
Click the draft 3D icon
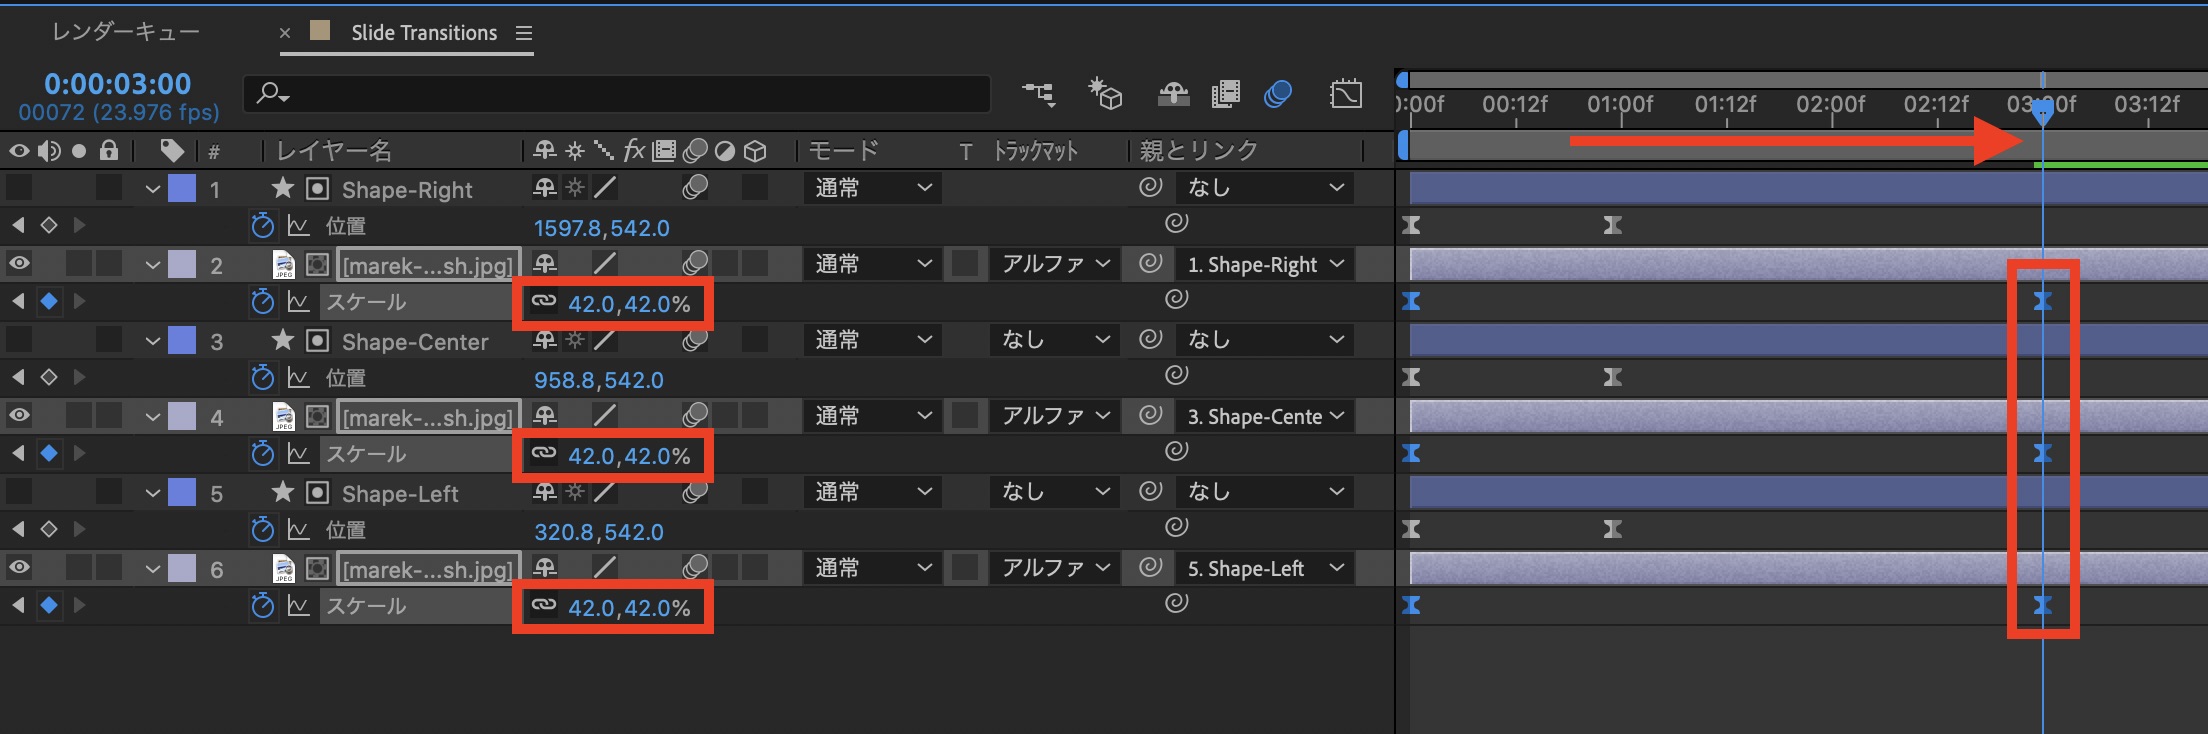click(1105, 94)
